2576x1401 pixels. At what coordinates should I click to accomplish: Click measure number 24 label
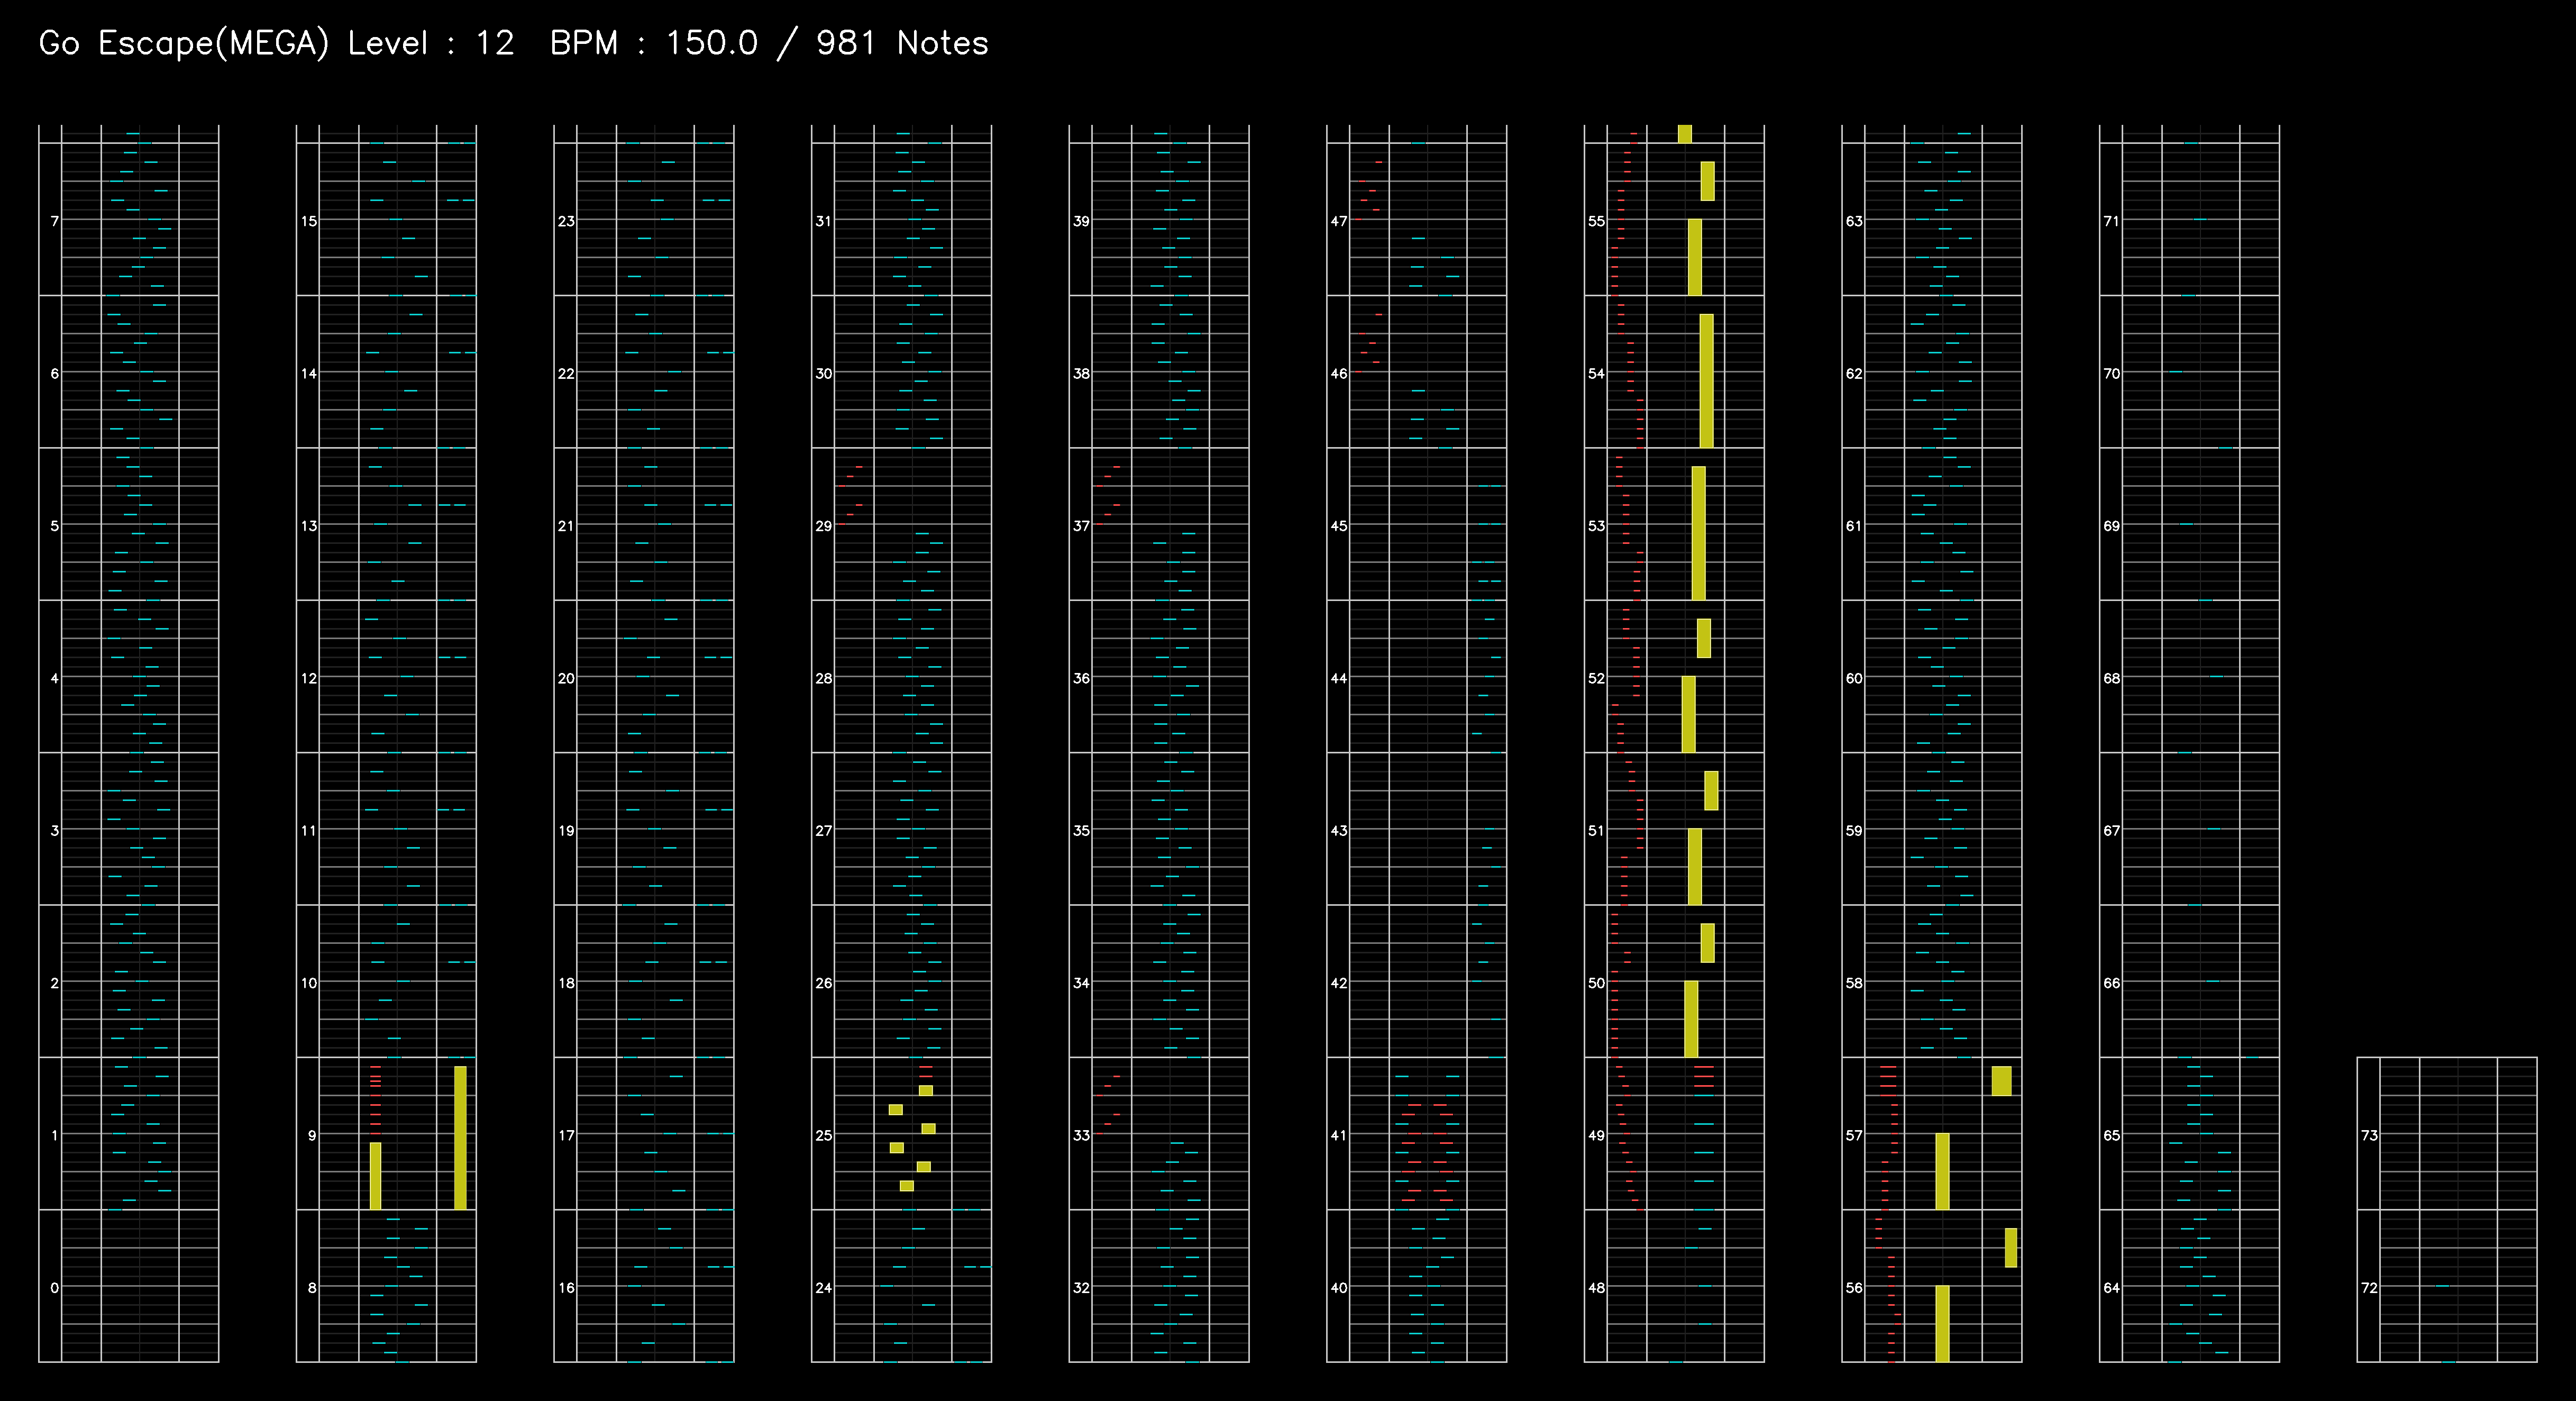pyautogui.click(x=823, y=1288)
